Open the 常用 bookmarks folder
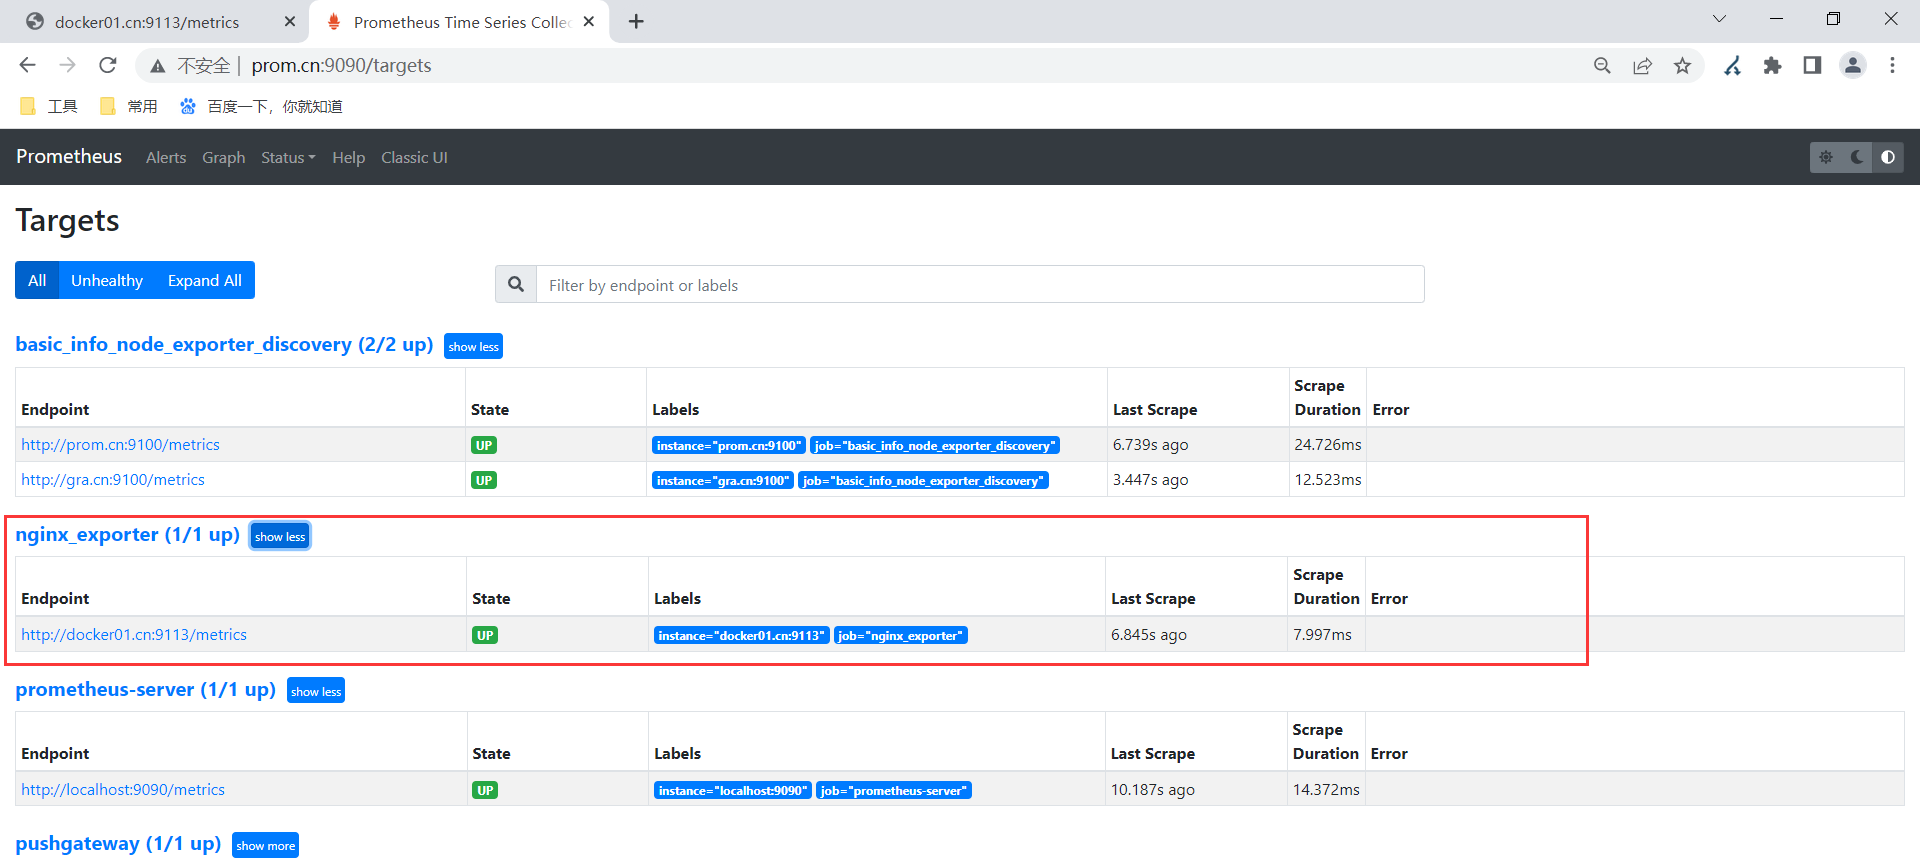 [129, 106]
